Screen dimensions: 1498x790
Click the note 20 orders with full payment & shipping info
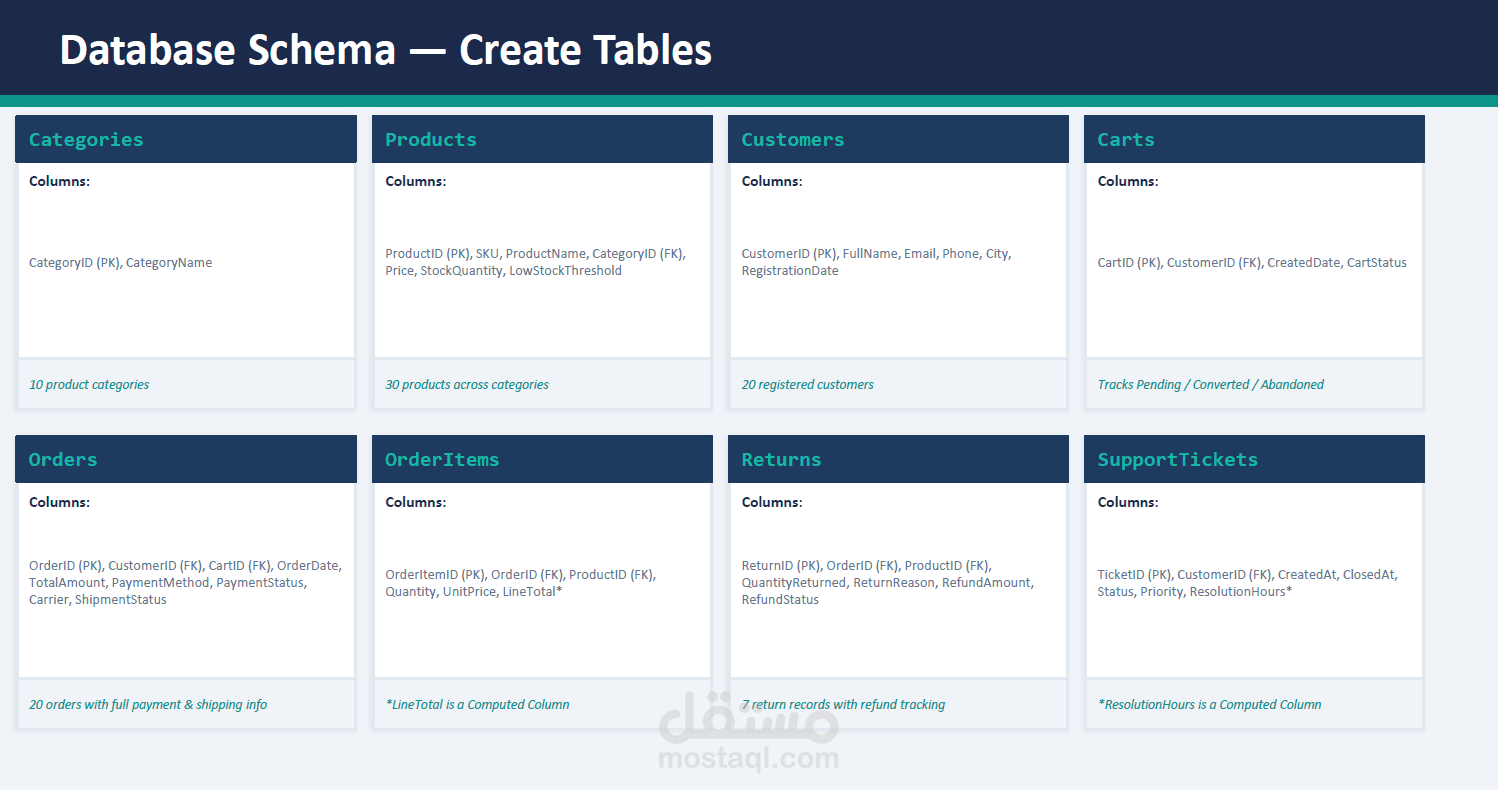click(x=148, y=704)
